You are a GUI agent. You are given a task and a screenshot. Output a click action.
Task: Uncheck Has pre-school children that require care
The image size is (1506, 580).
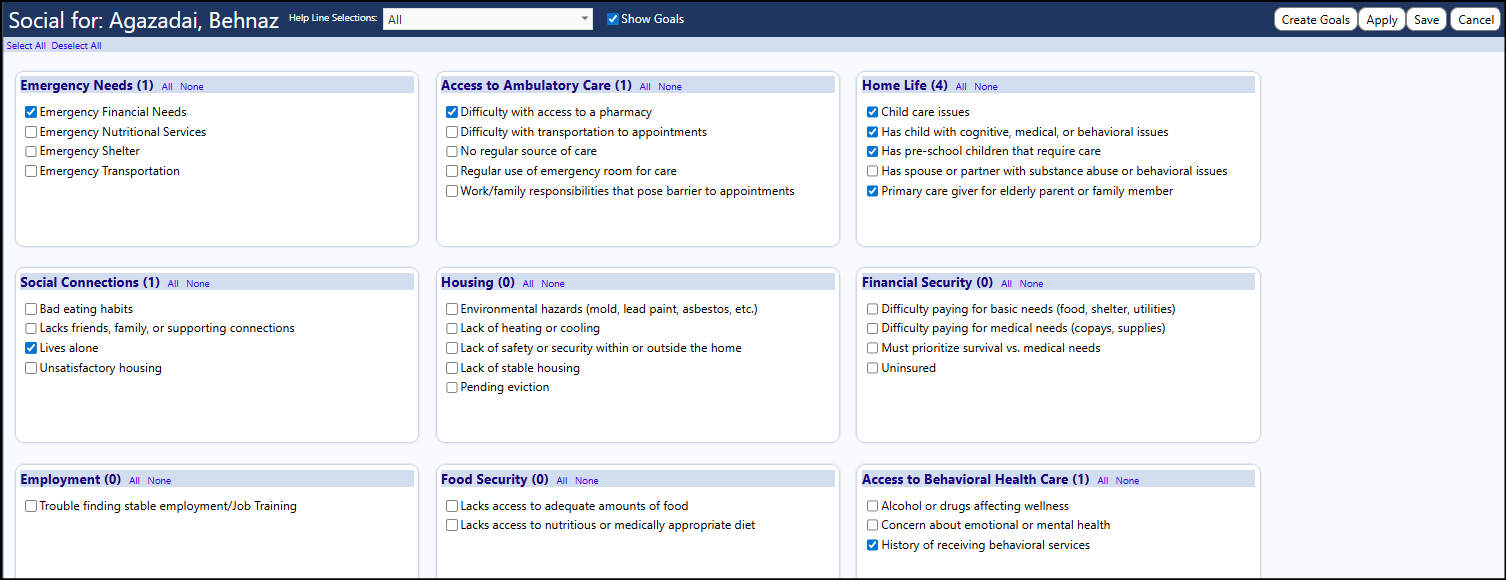(873, 151)
